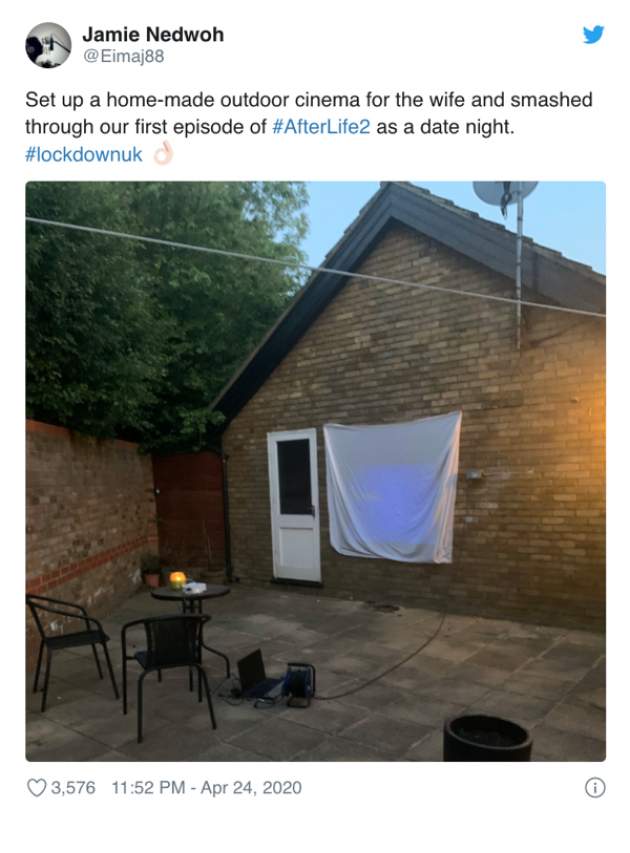
Task: Open the white sheet projector screen in photo
Action: pos(392,487)
